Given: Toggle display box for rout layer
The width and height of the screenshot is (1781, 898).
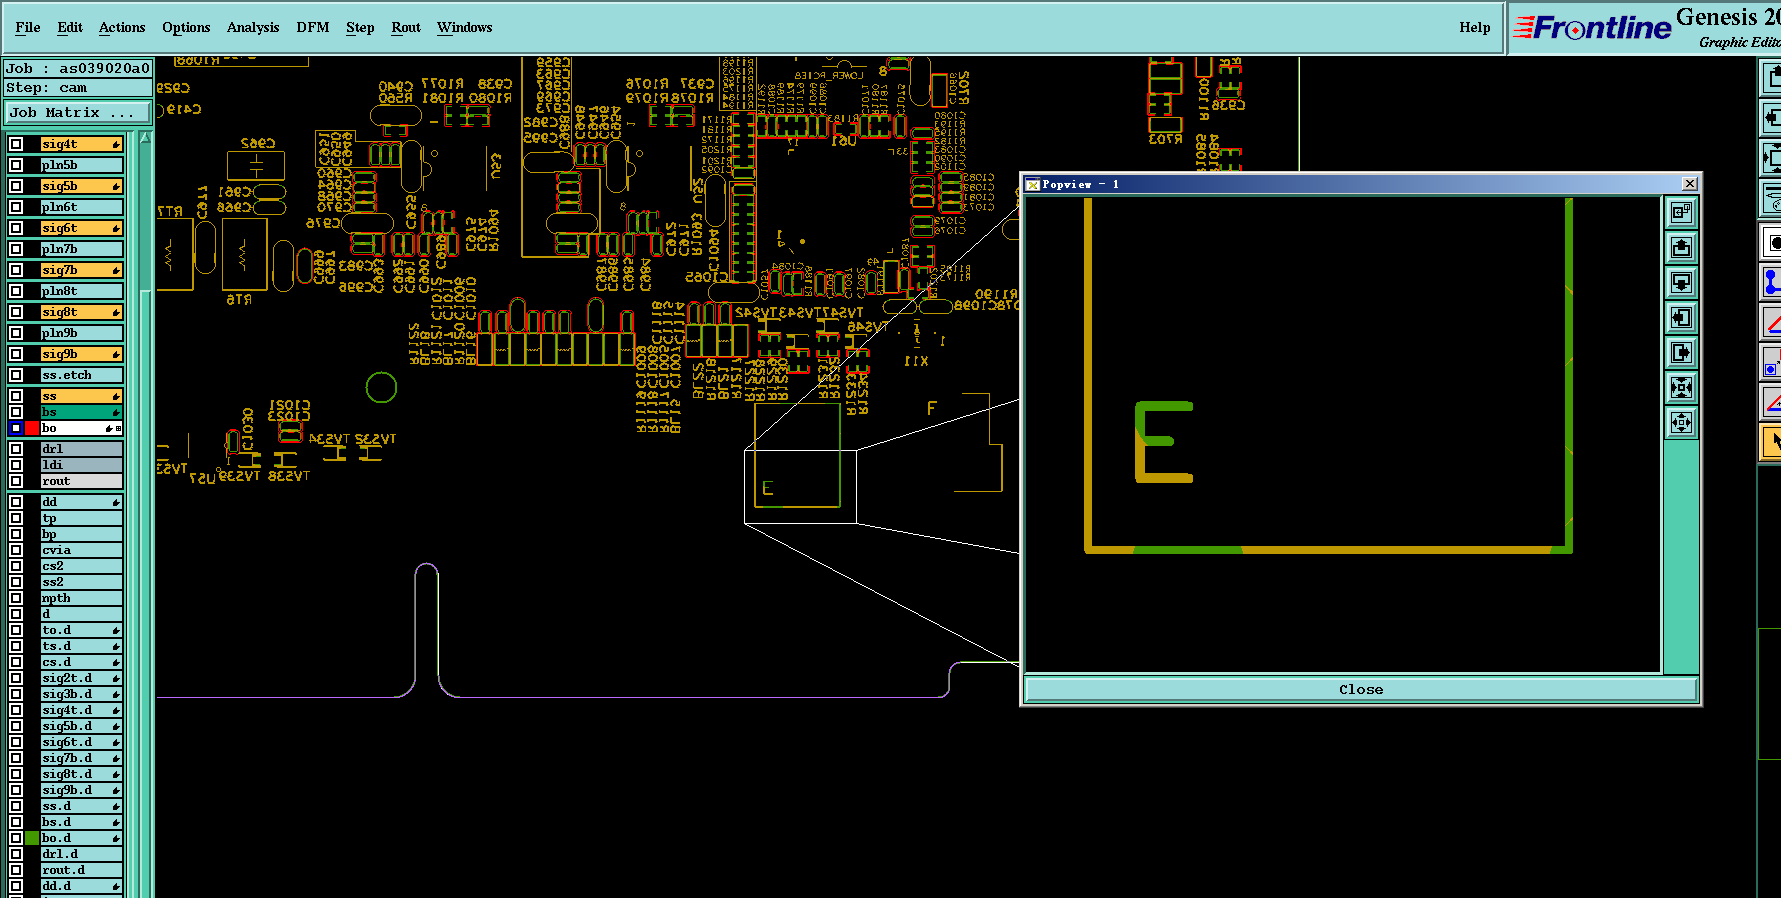Looking at the screenshot, I should pos(16,481).
